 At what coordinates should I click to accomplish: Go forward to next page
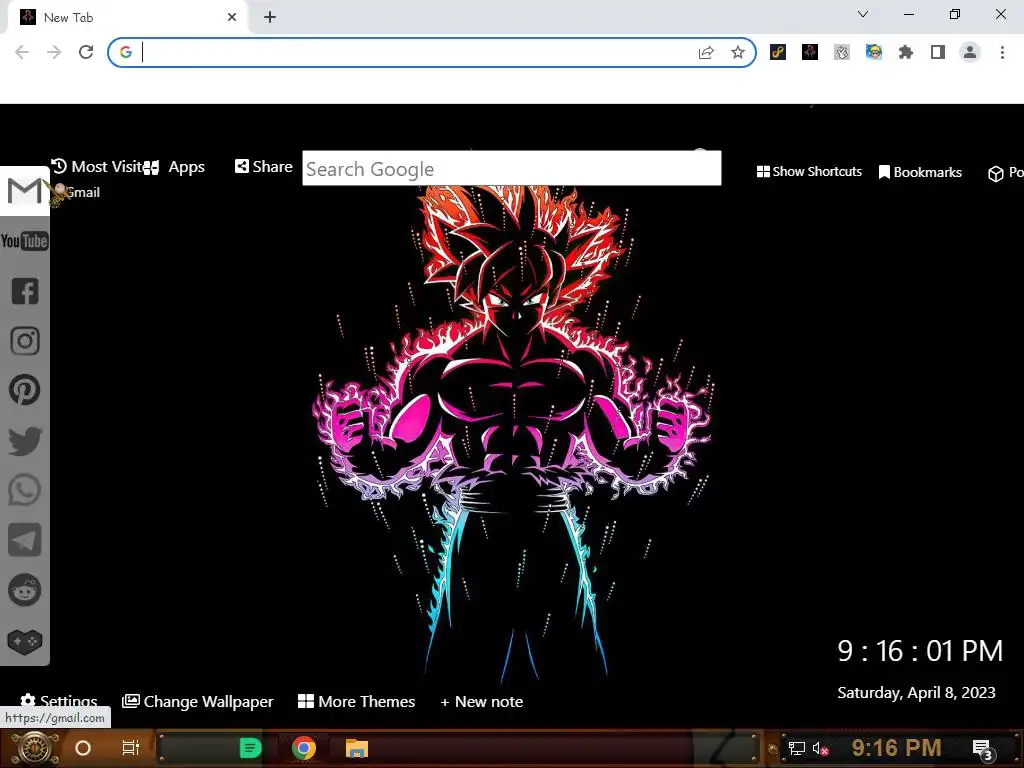pos(54,52)
